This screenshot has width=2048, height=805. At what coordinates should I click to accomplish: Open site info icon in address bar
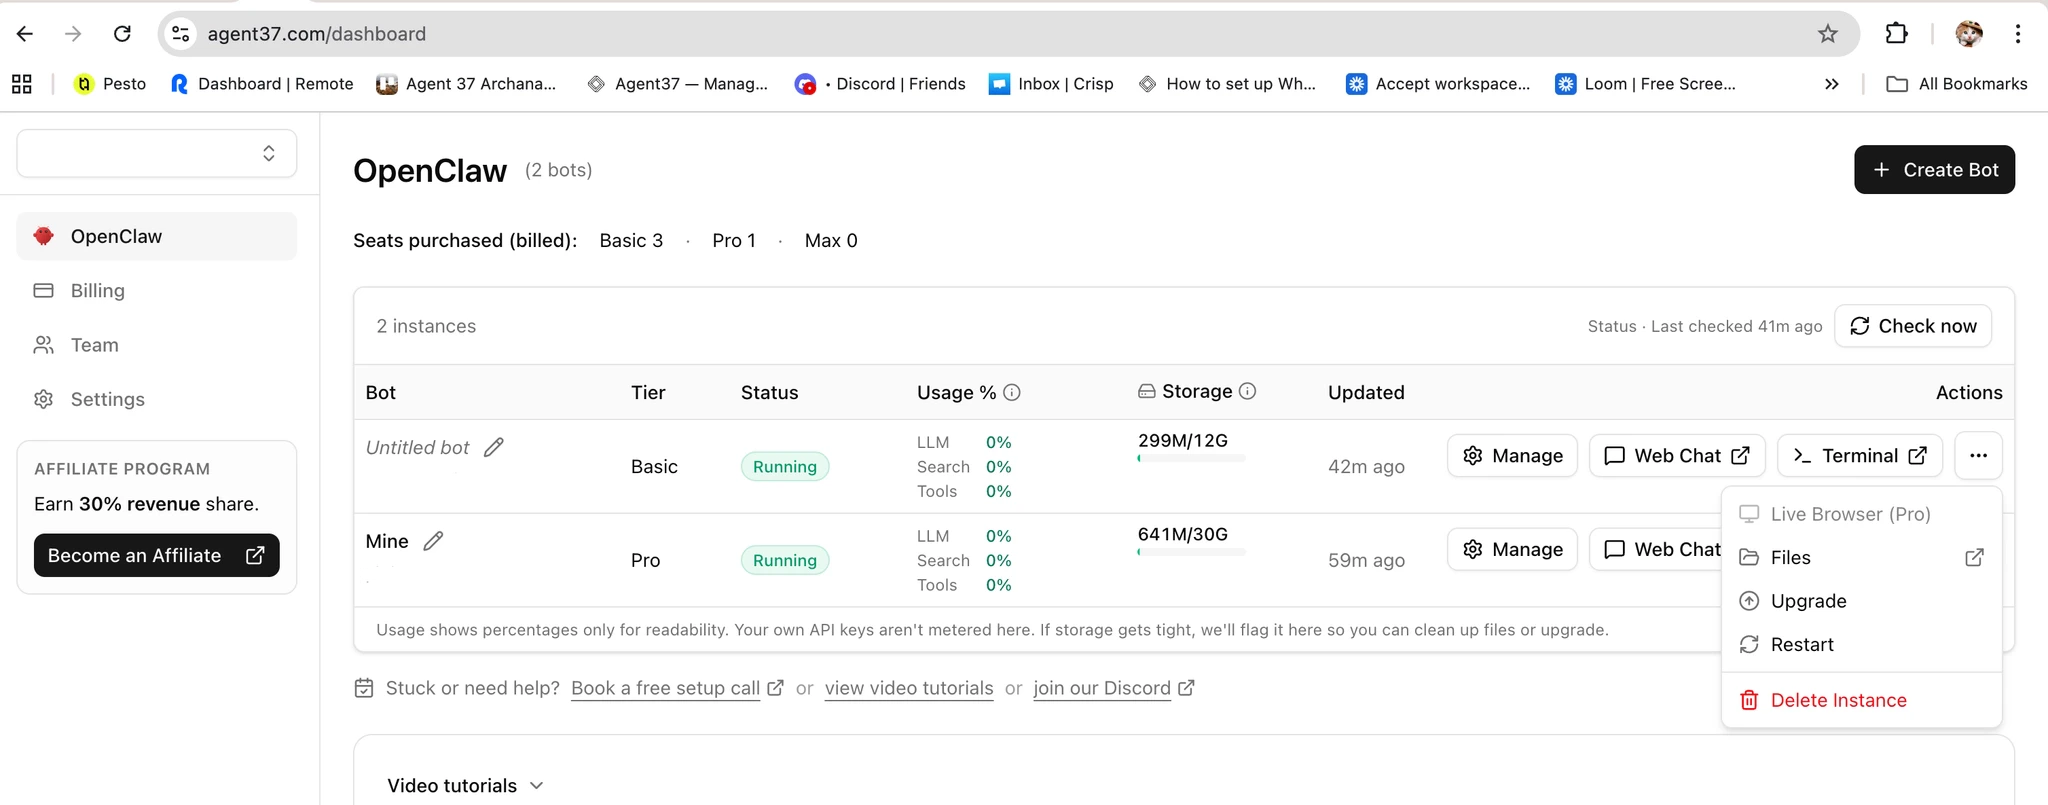181,34
